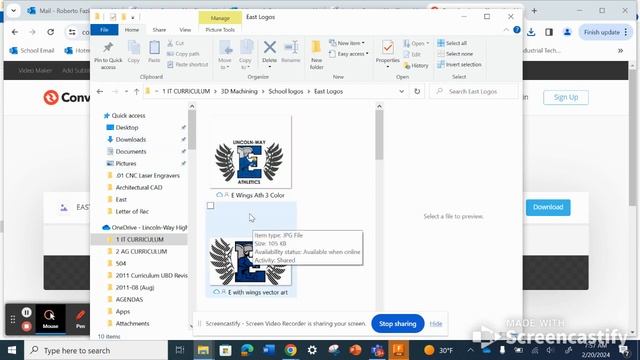This screenshot has height=360, width=640.
Task: Expand address bar history dropdown
Action: [402, 91]
